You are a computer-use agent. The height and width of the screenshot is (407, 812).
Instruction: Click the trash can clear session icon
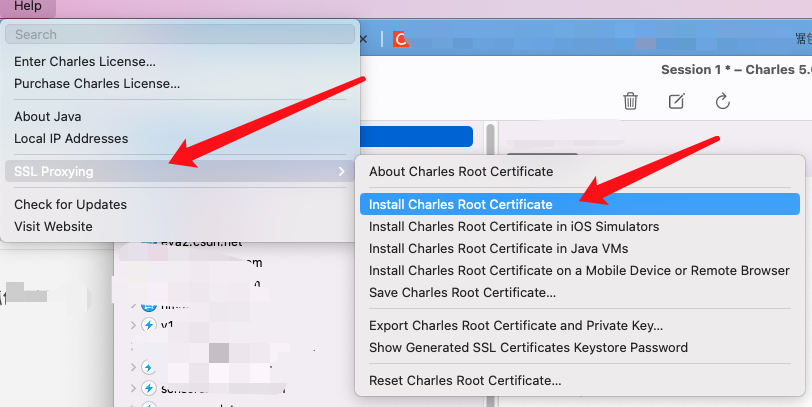click(x=630, y=101)
